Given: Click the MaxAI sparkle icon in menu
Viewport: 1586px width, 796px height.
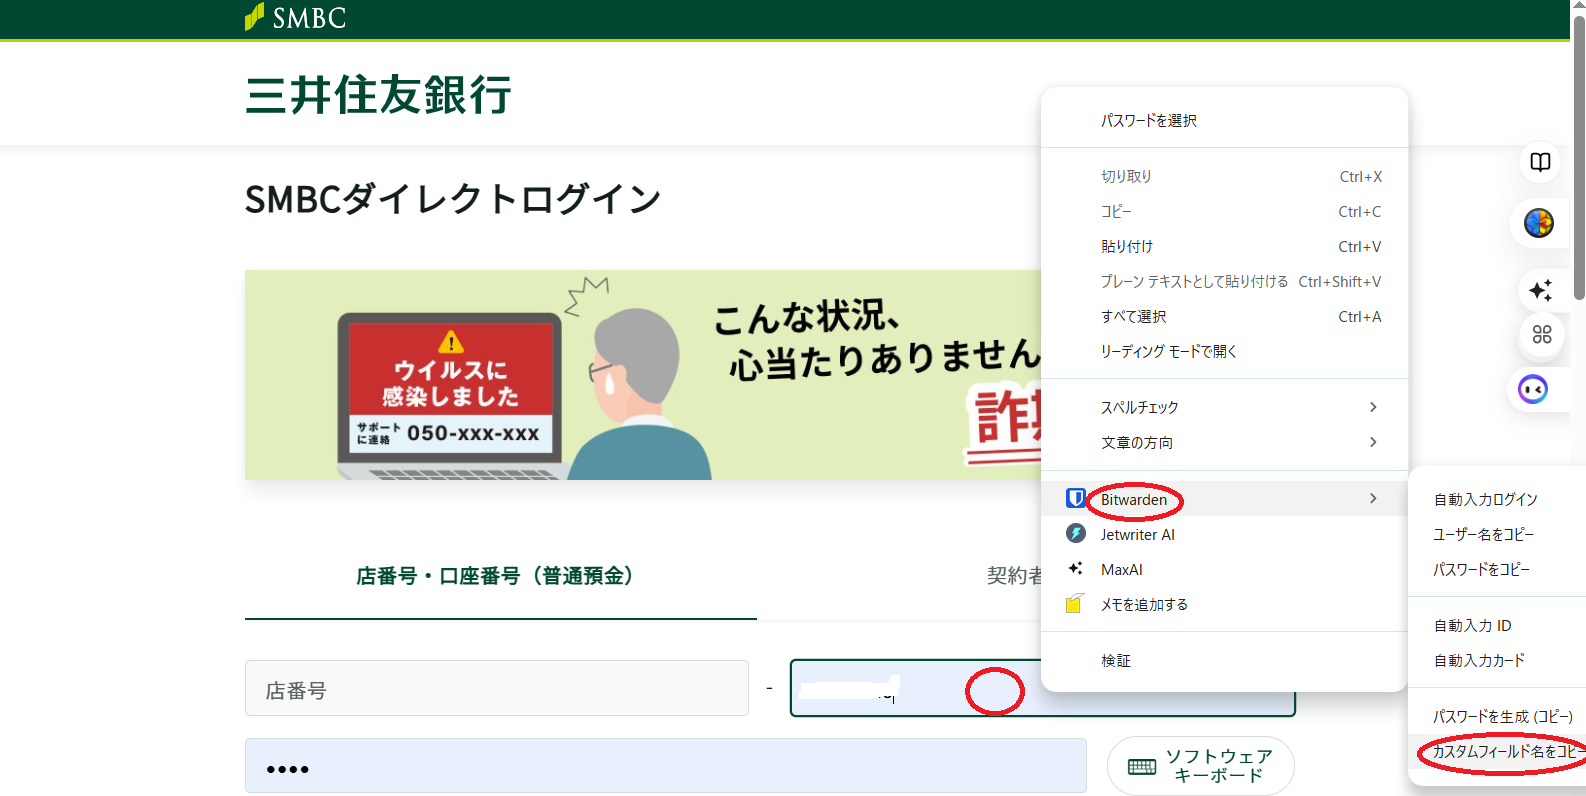Looking at the screenshot, I should point(1075,569).
